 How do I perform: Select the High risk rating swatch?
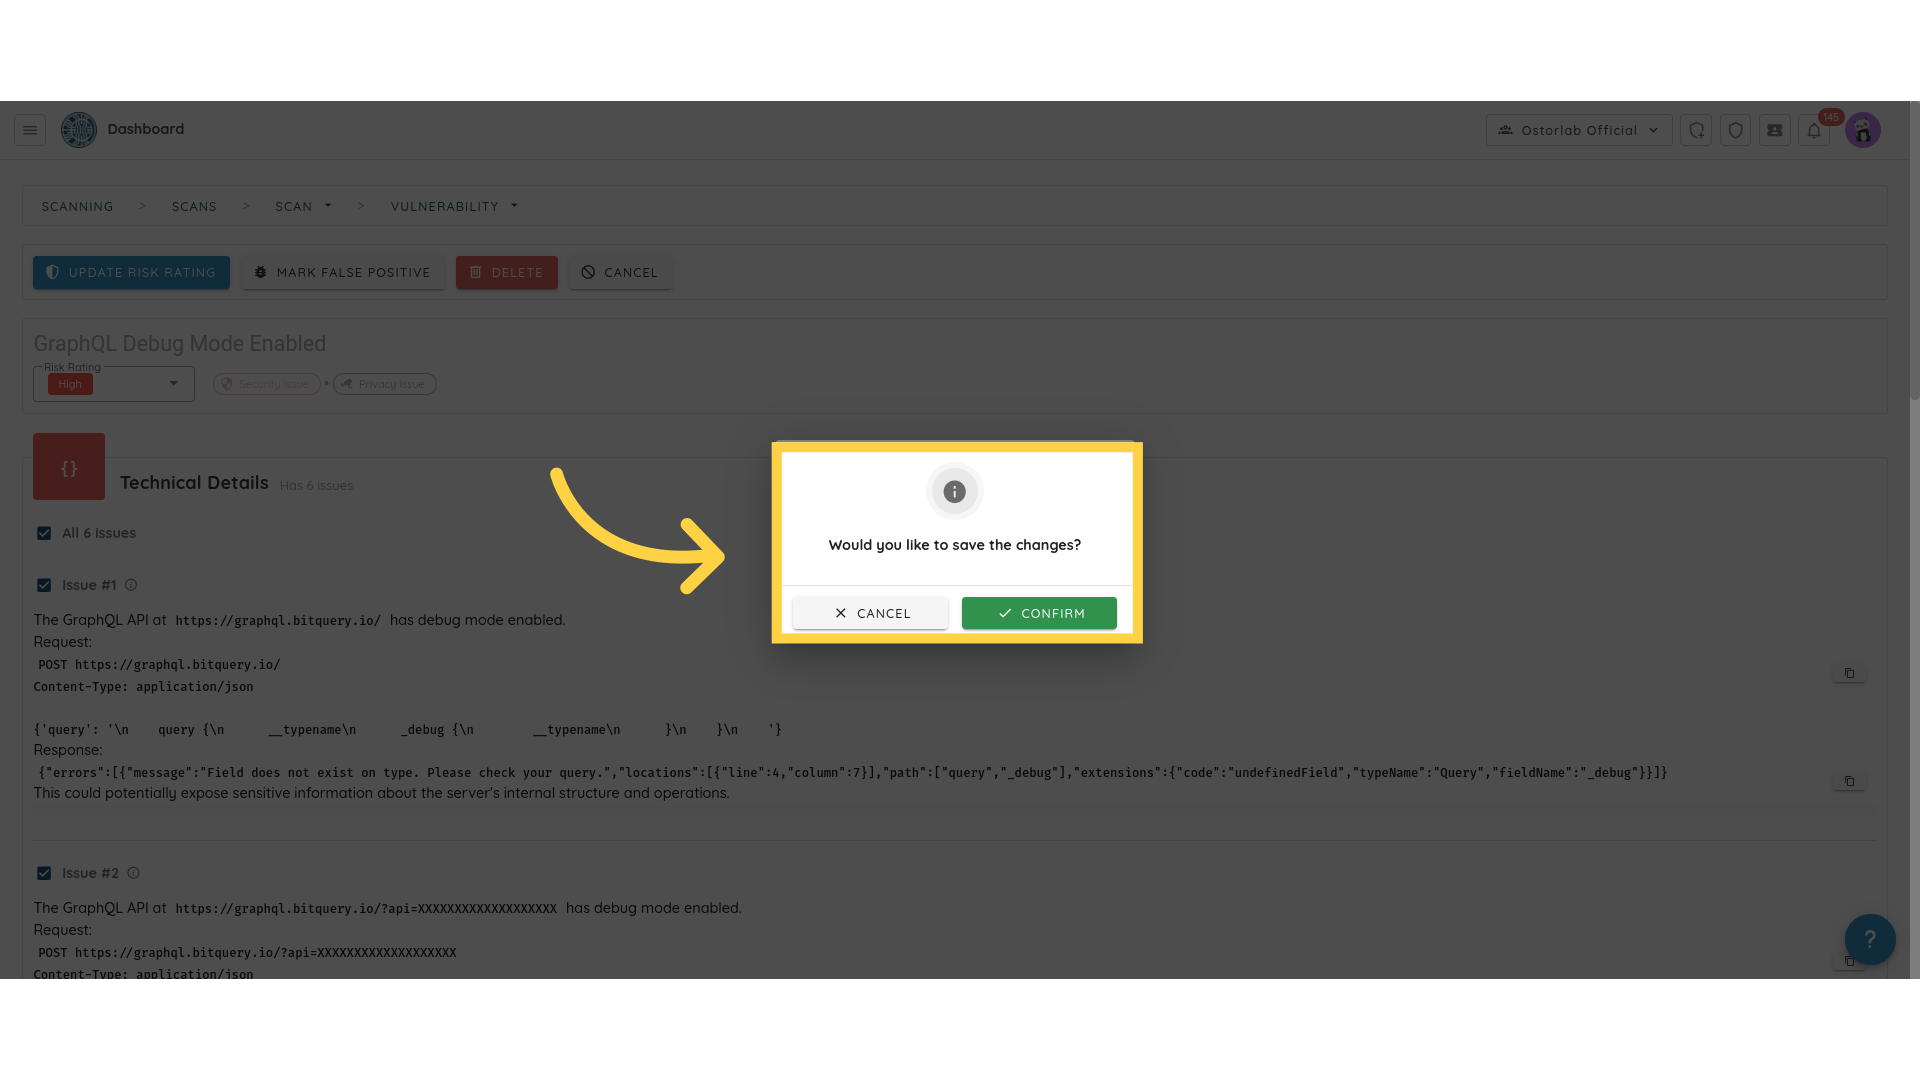coord(70,384)
